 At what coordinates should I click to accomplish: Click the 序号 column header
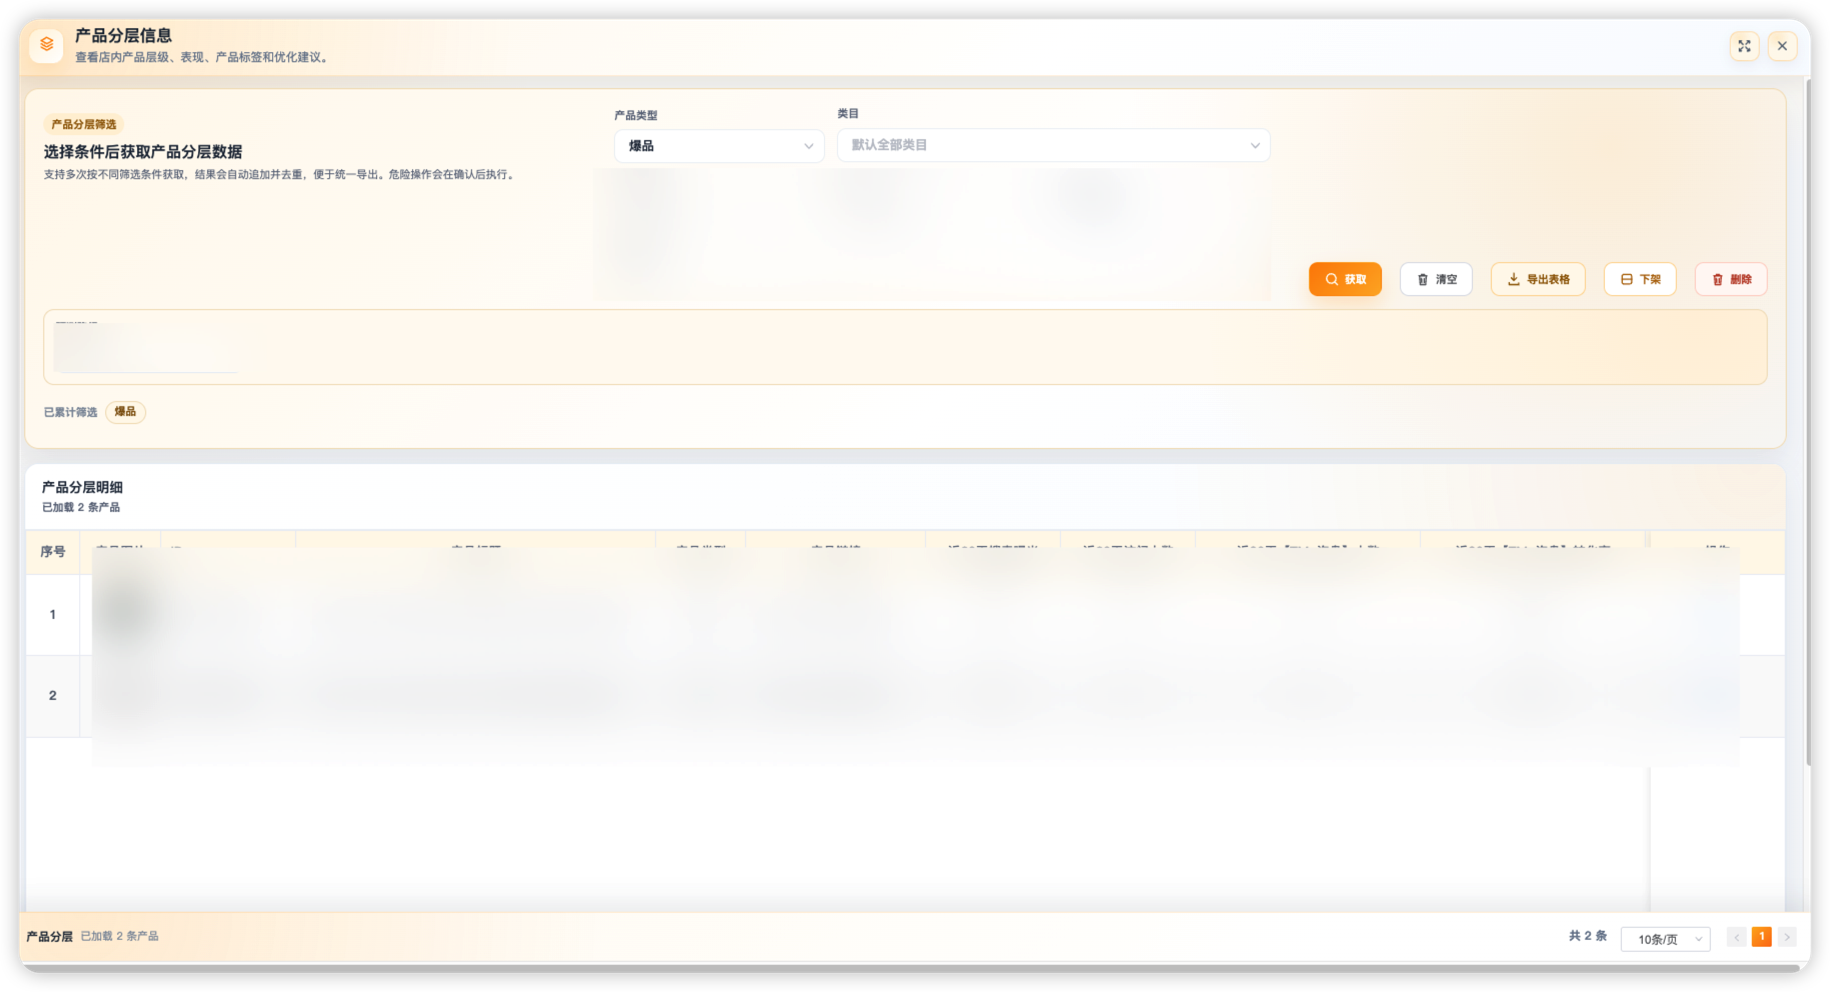(53, 552)
